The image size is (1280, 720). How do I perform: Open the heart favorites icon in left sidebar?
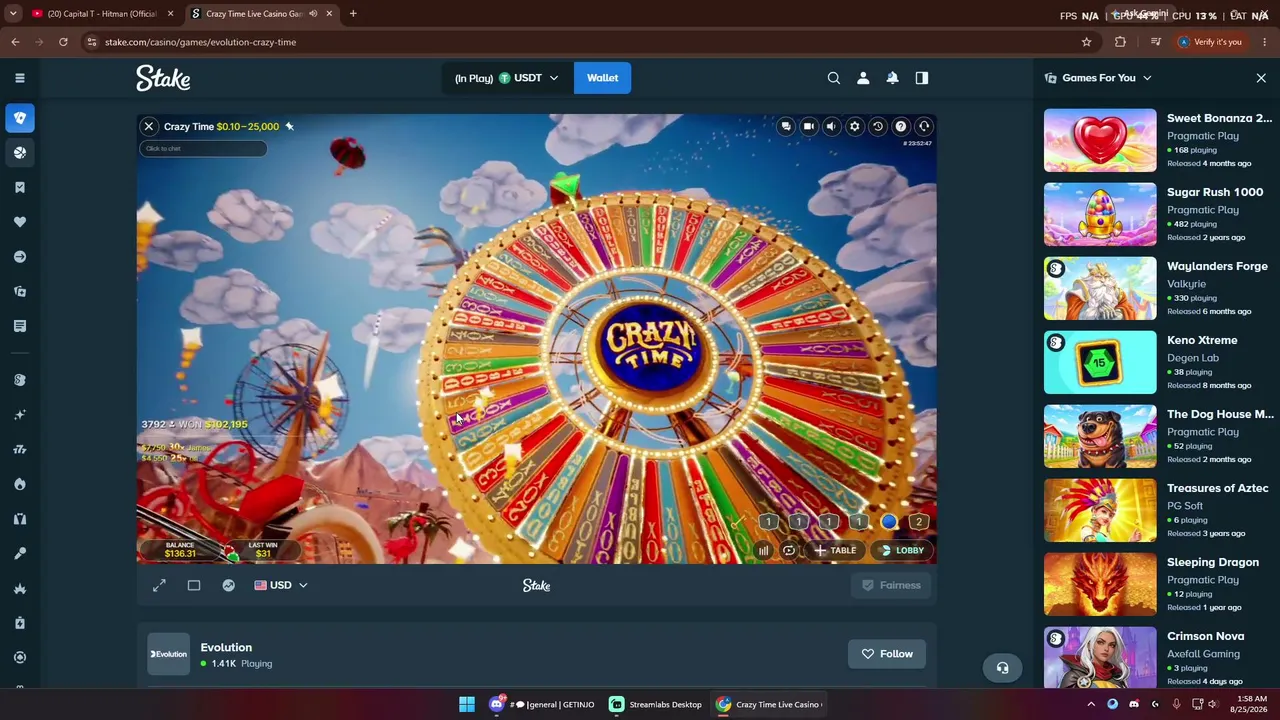[x=20, y=222]
